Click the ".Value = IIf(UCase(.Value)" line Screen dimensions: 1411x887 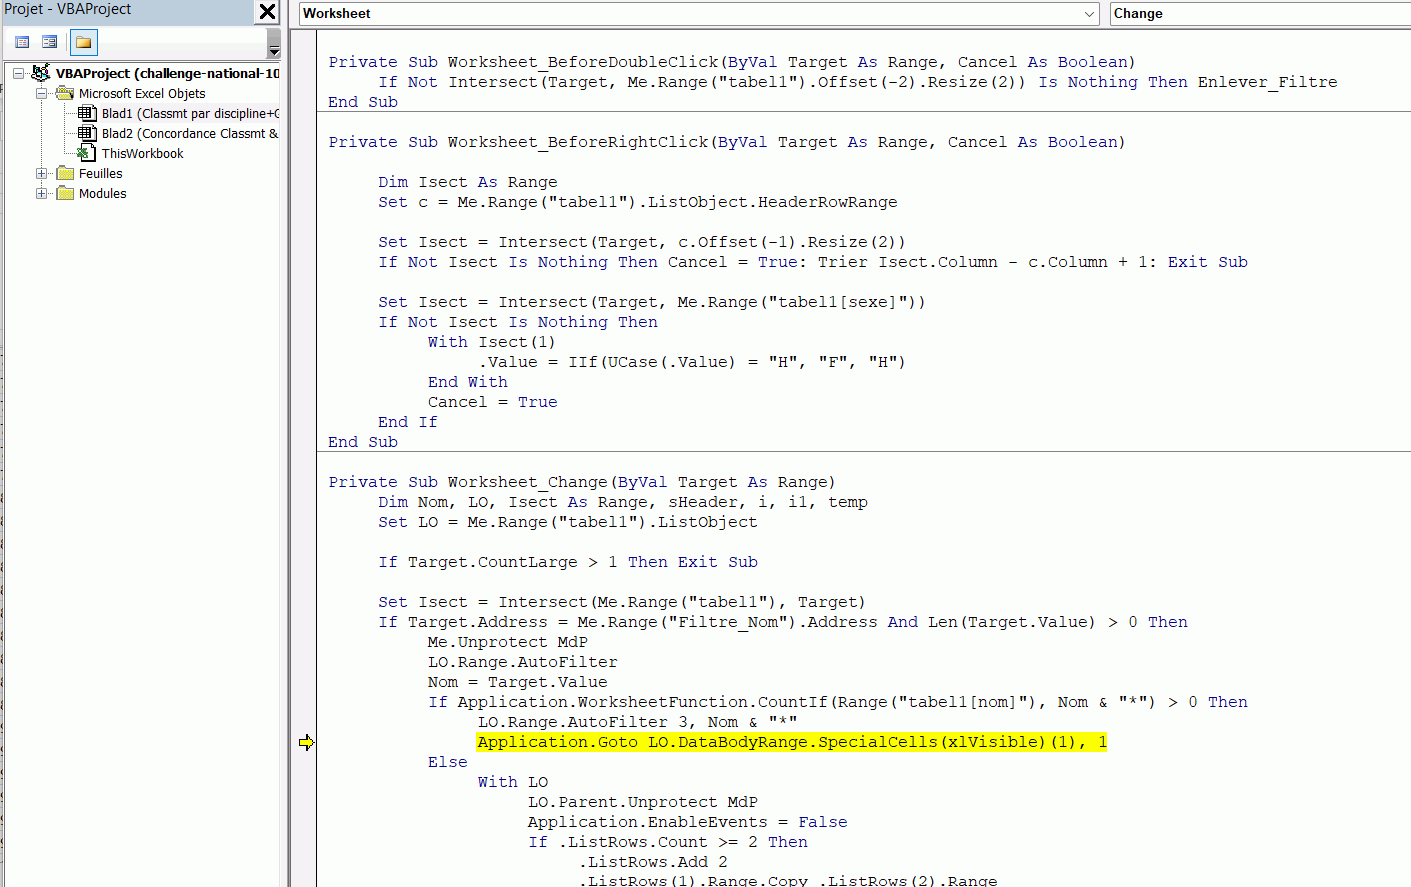click(692, 362)
